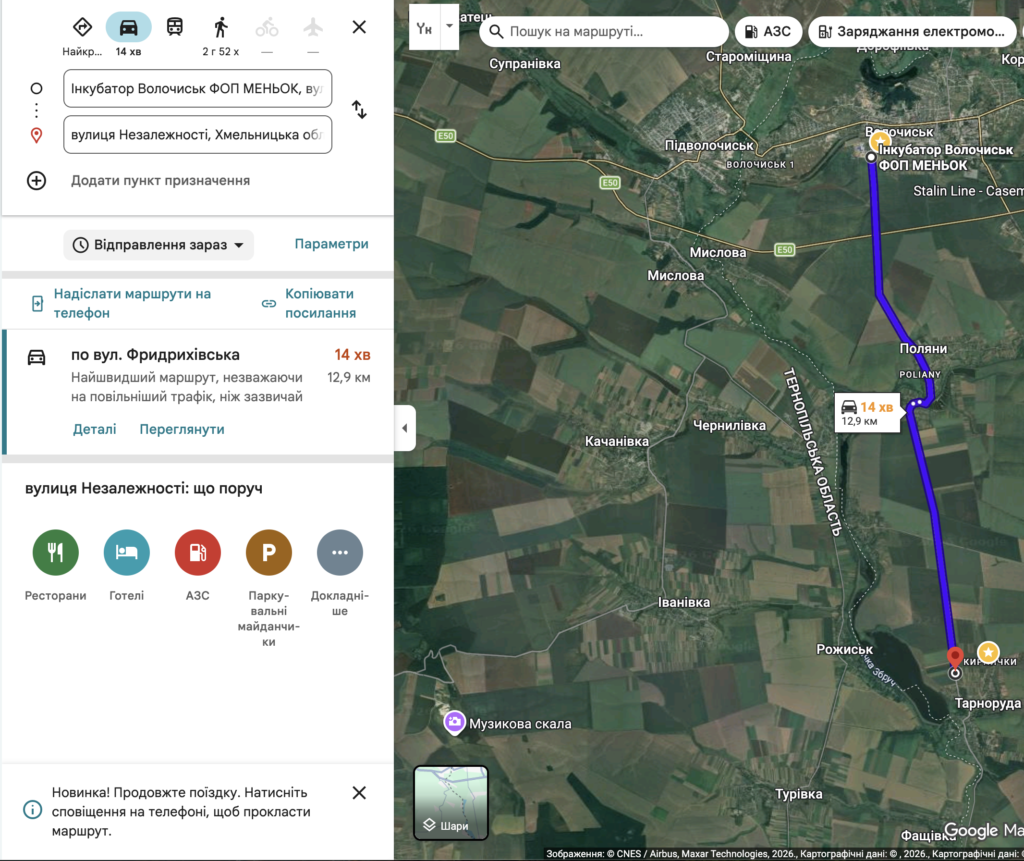Click the Музикова скала map marker

454,722
